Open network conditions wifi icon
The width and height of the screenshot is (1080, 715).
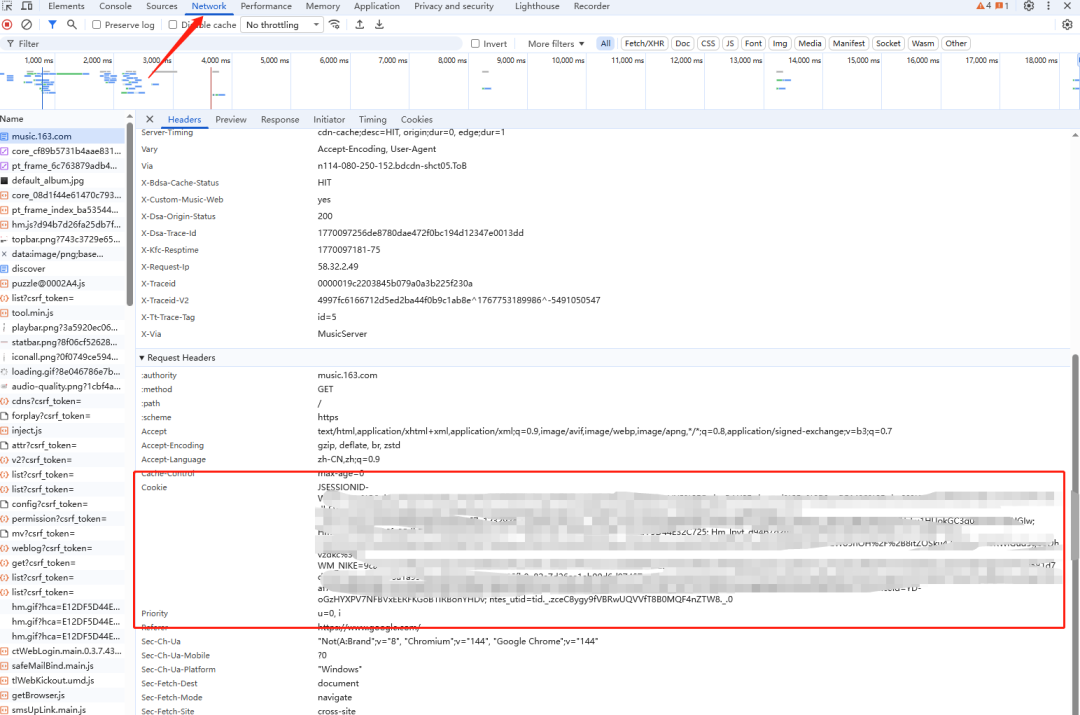334,25
